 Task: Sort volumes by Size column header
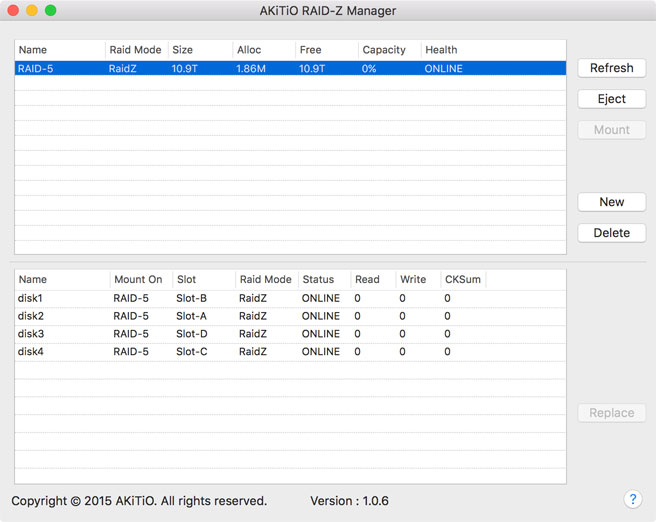coord(199,50)
